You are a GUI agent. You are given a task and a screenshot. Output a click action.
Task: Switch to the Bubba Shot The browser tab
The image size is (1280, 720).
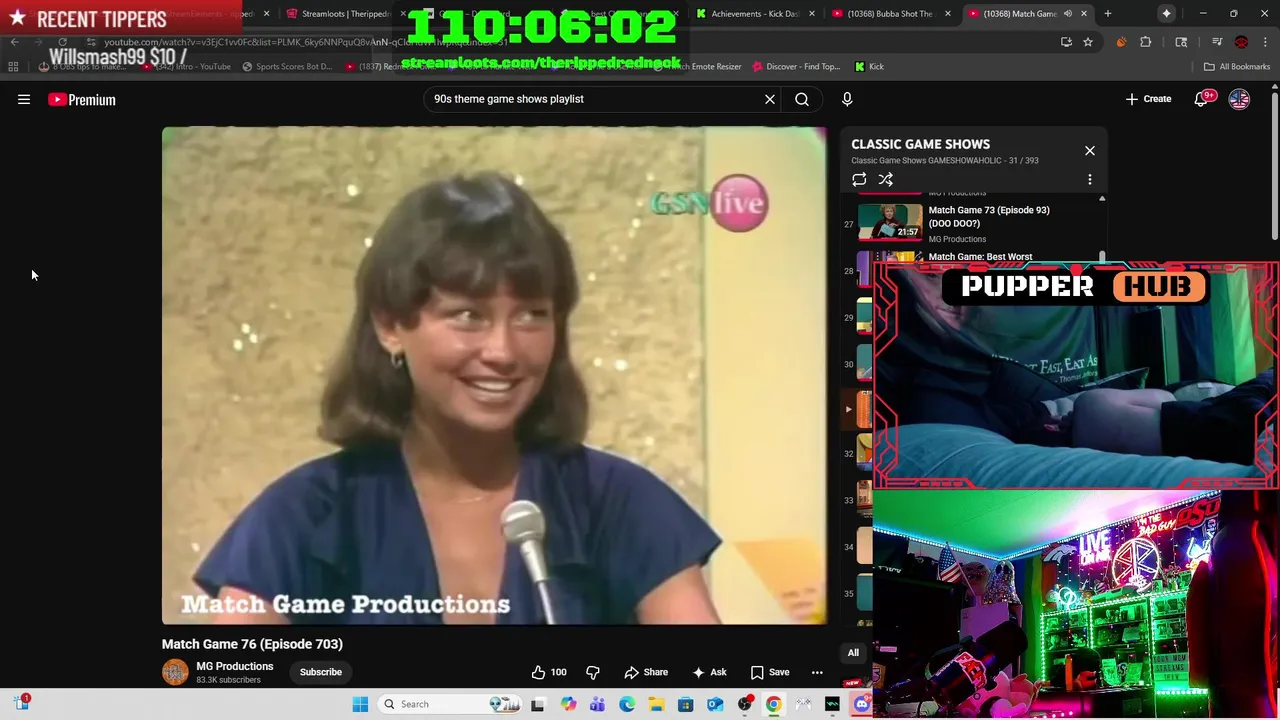890,14
